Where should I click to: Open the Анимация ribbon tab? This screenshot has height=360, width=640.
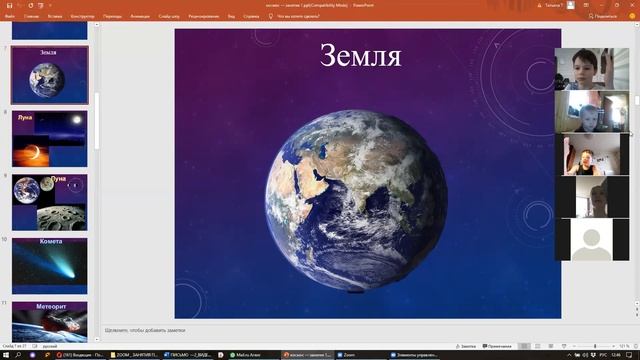point(140,16)
